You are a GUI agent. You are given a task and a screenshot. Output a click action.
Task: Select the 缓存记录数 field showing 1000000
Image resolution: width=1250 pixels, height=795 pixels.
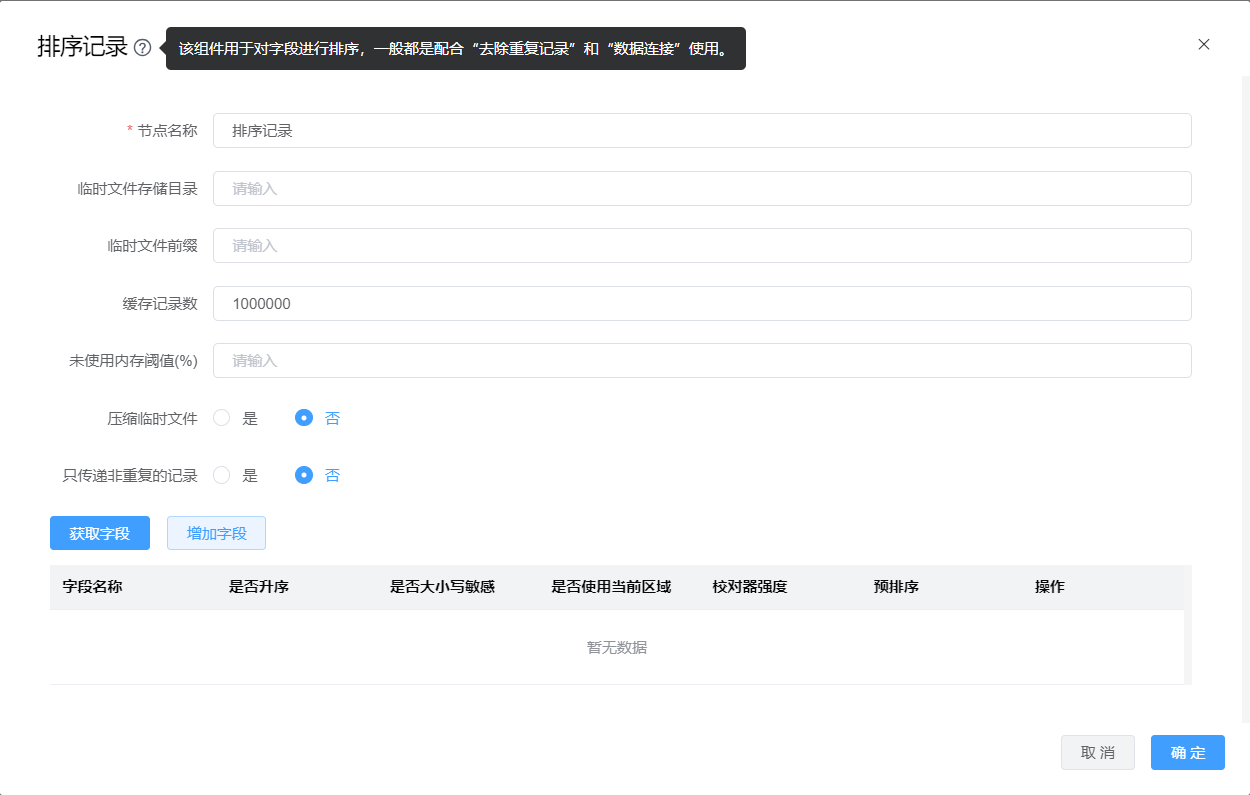(701, 303)
